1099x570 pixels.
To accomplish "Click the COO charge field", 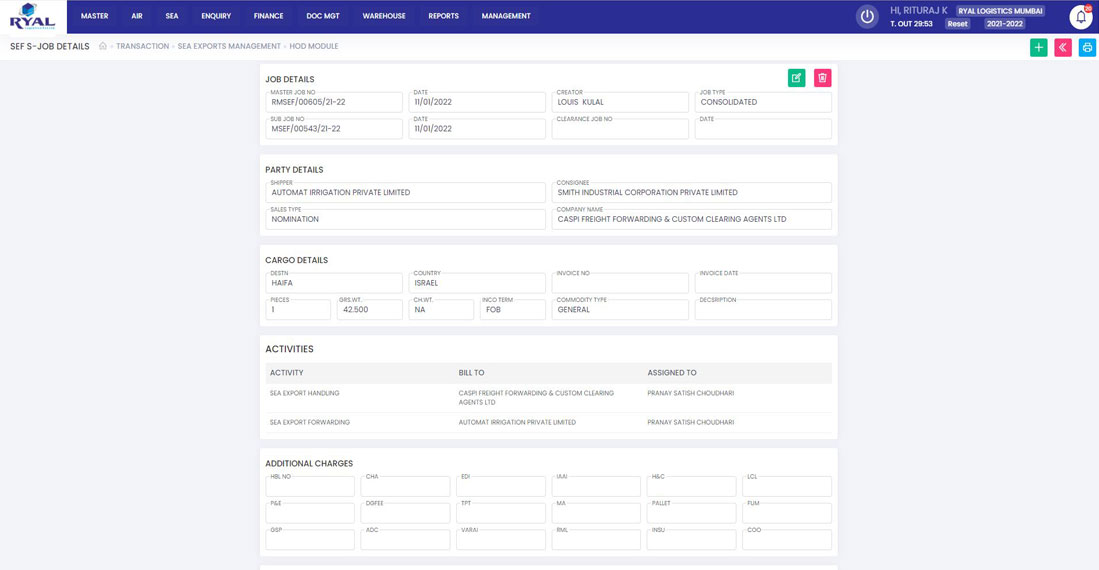I will 787,540.
